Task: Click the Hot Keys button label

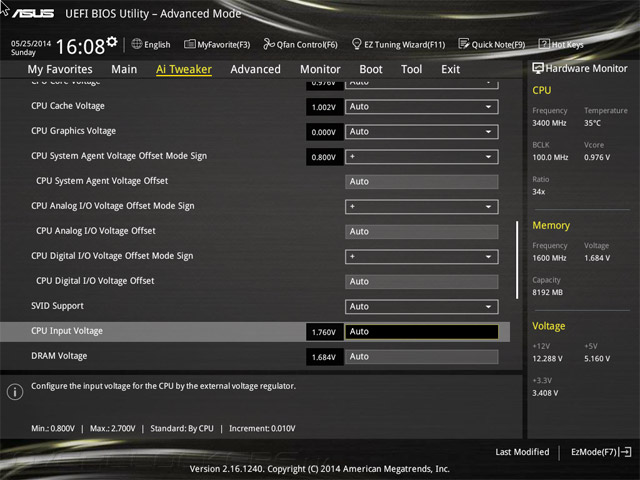Action: pos(567,44)
